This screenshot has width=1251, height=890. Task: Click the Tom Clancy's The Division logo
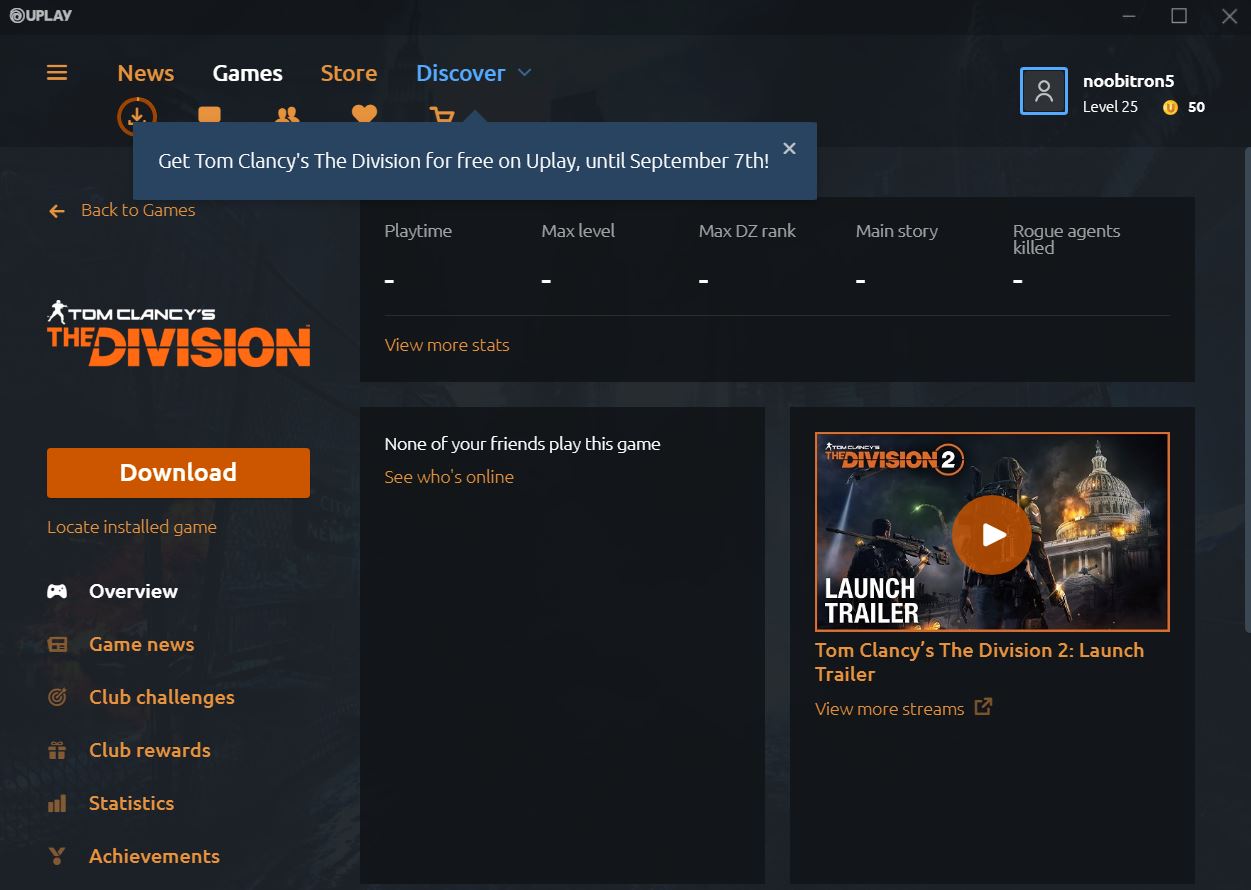pyautogui.click(x=178, y=333)
